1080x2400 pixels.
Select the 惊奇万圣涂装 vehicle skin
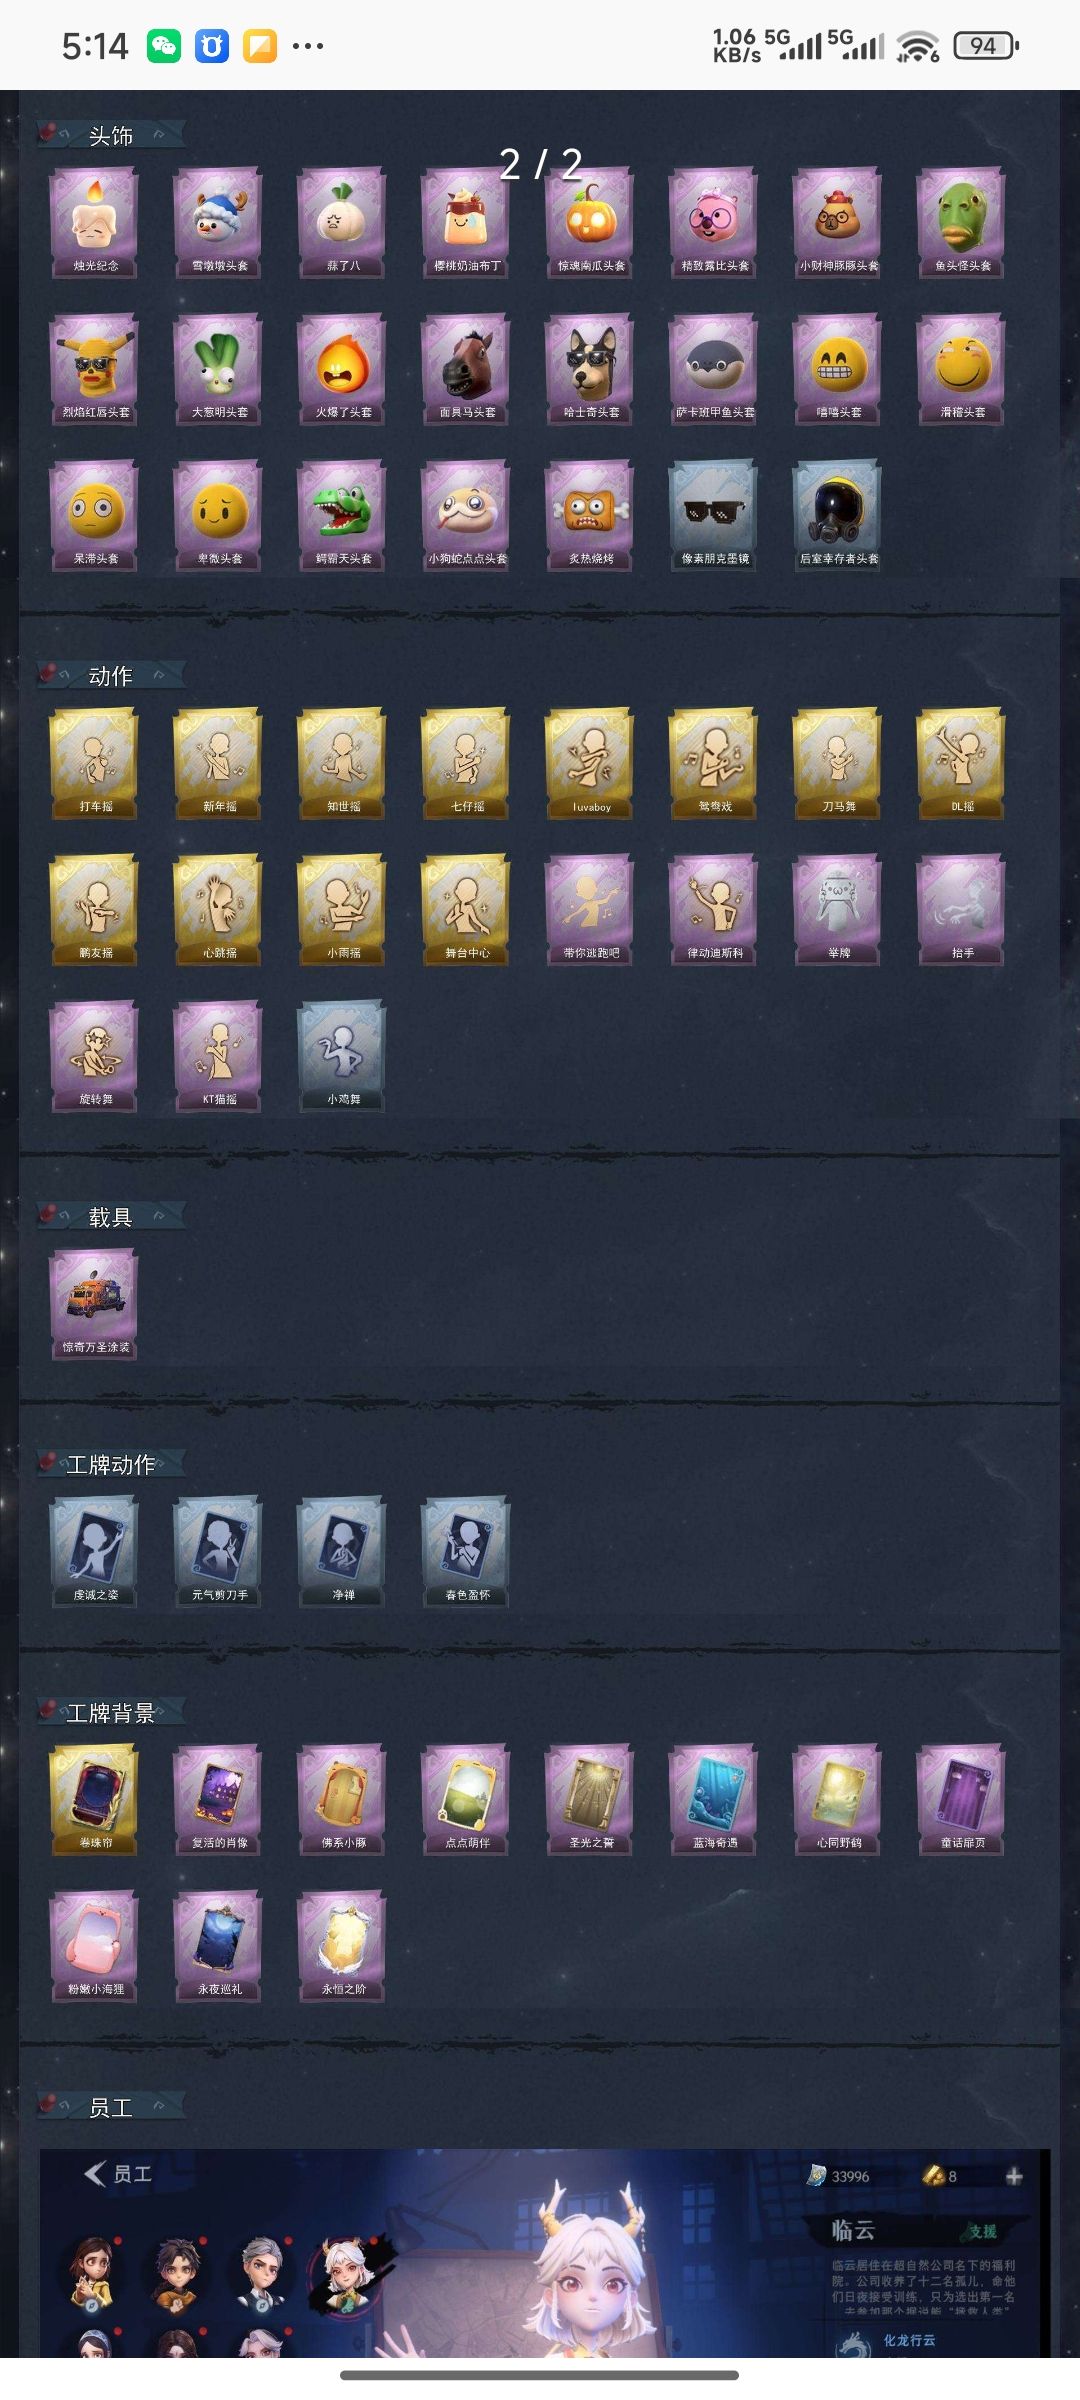95,1304
